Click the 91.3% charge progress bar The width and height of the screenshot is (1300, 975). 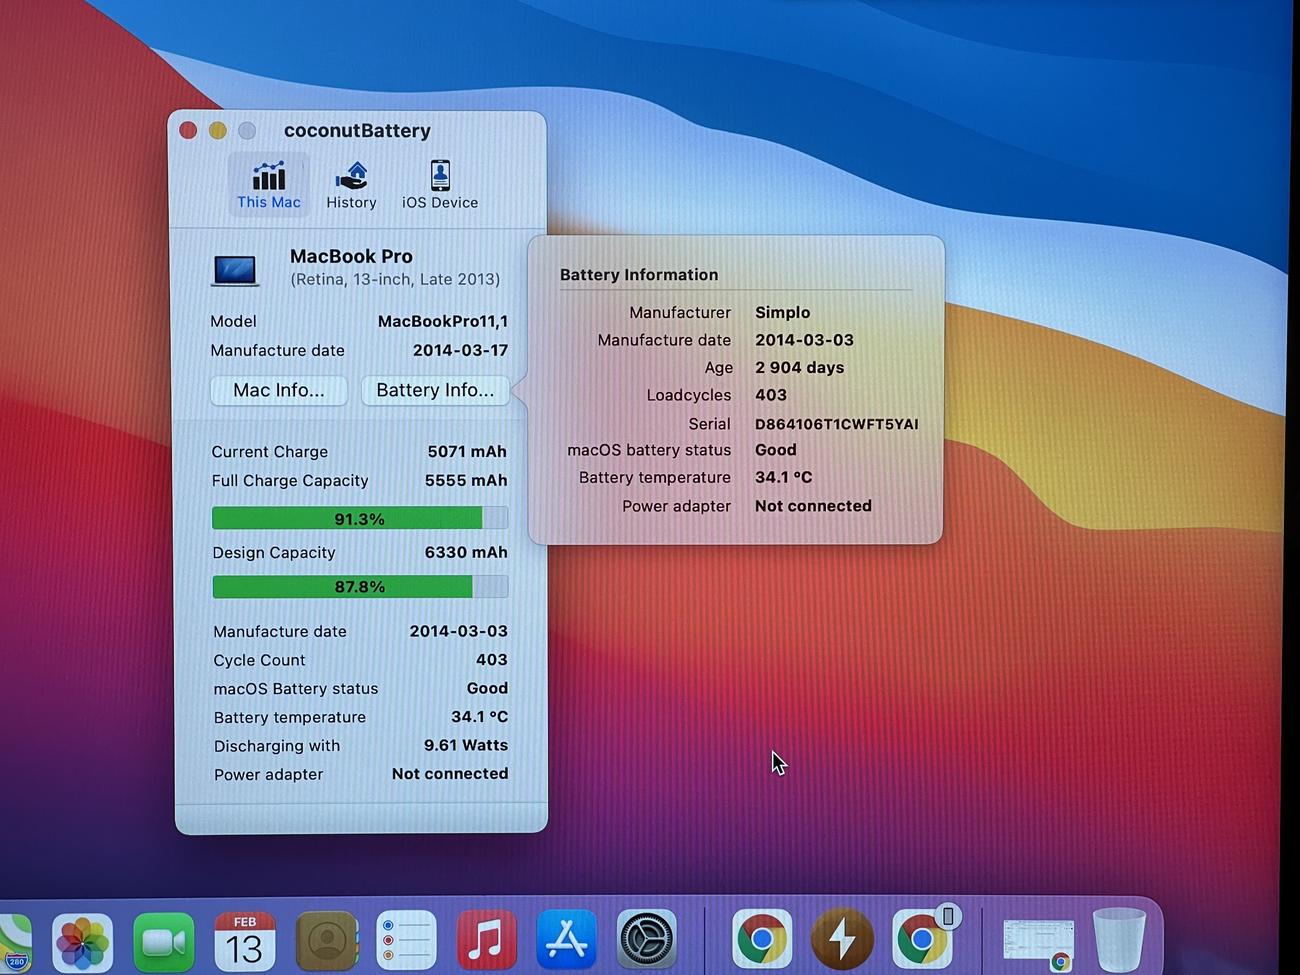360,518
